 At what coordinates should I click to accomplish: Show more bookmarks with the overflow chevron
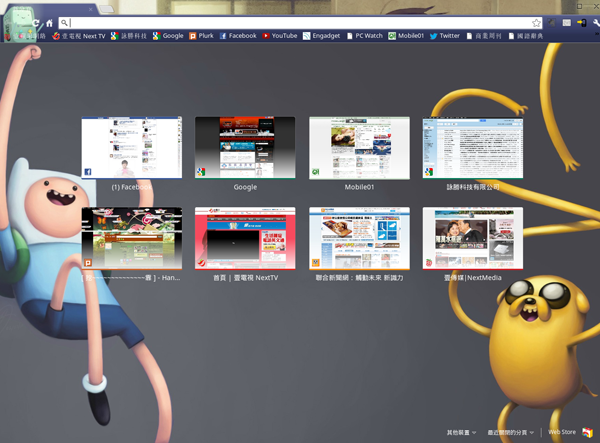(597, 34)
